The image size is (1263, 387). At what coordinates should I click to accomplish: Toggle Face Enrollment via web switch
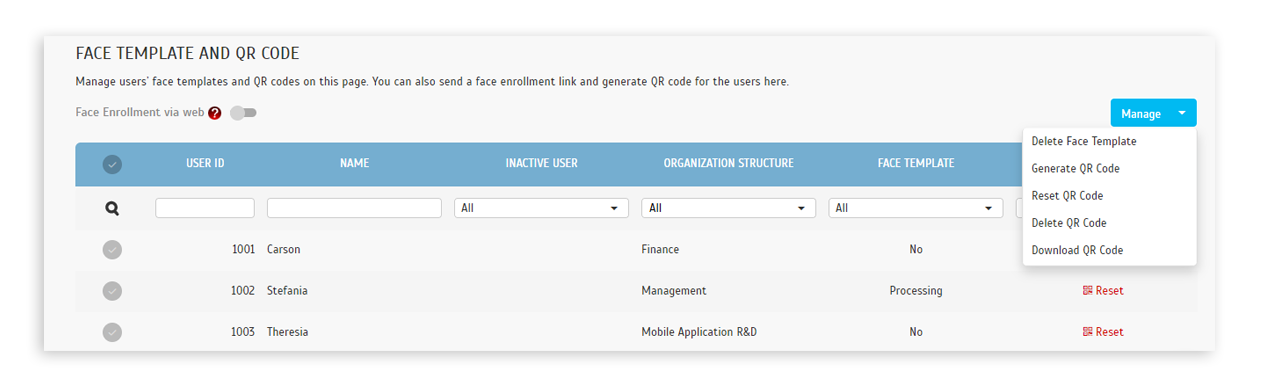pyautogui.click(x=243, y=113)
